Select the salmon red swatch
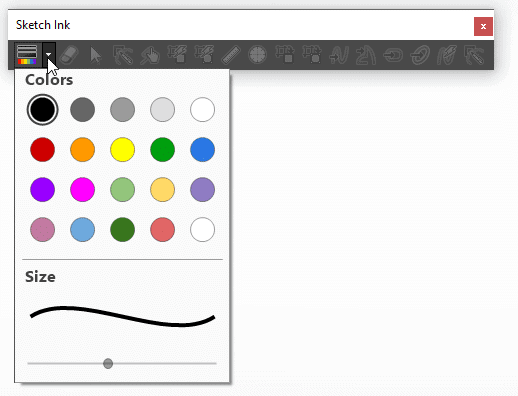Image resolution: width=518 pixels, height=396 pixels. tap(162, 230)
